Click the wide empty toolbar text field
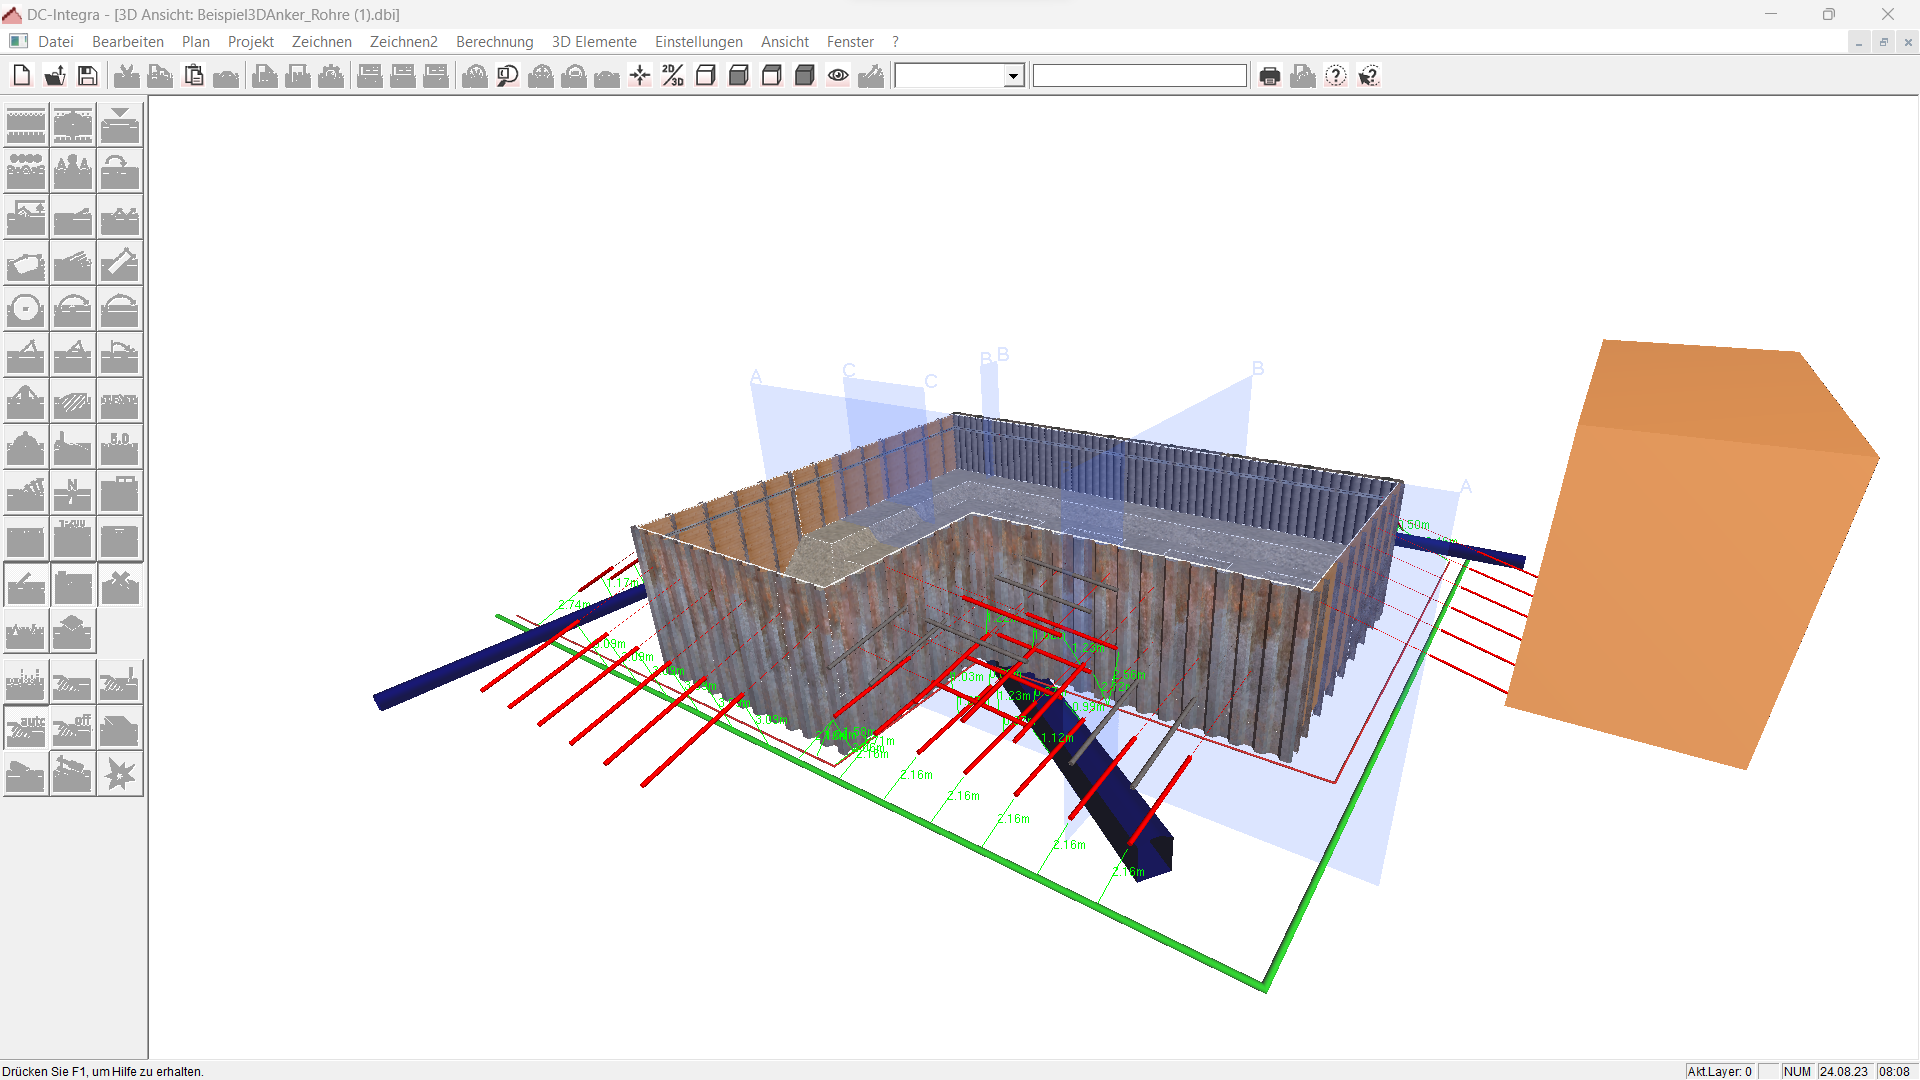1920x1080 pixels. (x=1139, y=76)
